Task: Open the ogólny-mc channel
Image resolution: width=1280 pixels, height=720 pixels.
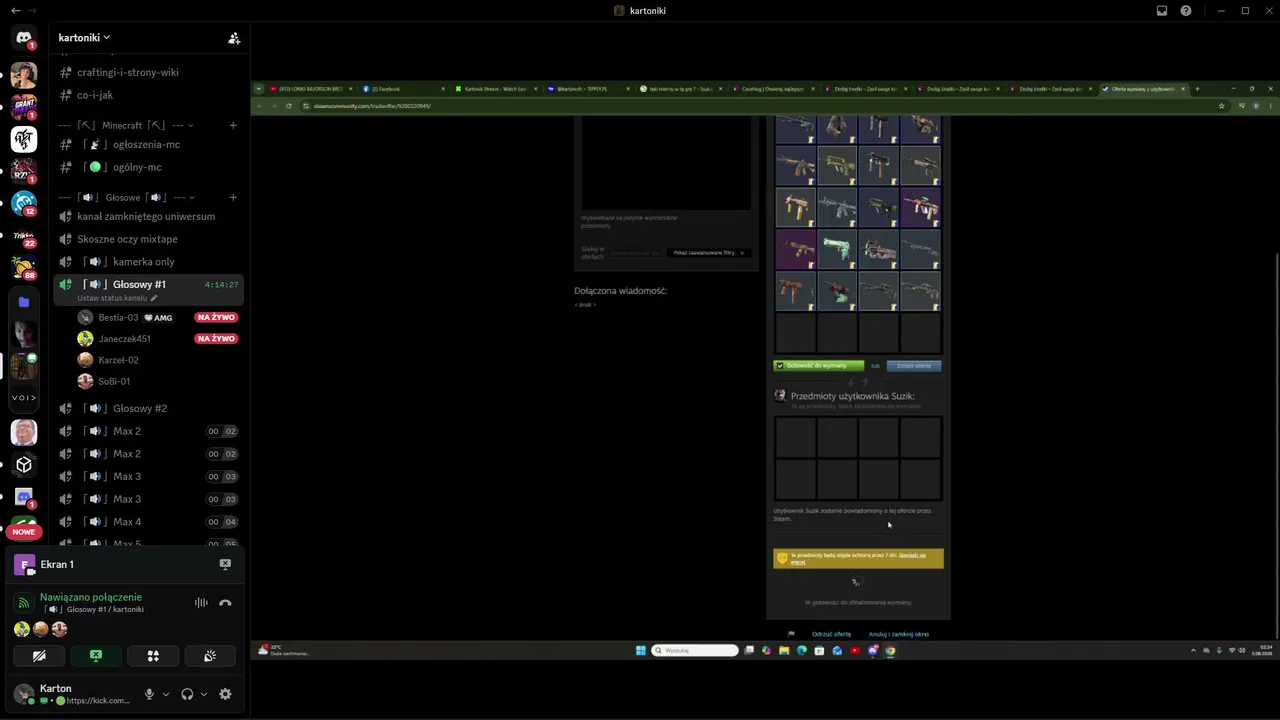Action: [x=148, y=167]
